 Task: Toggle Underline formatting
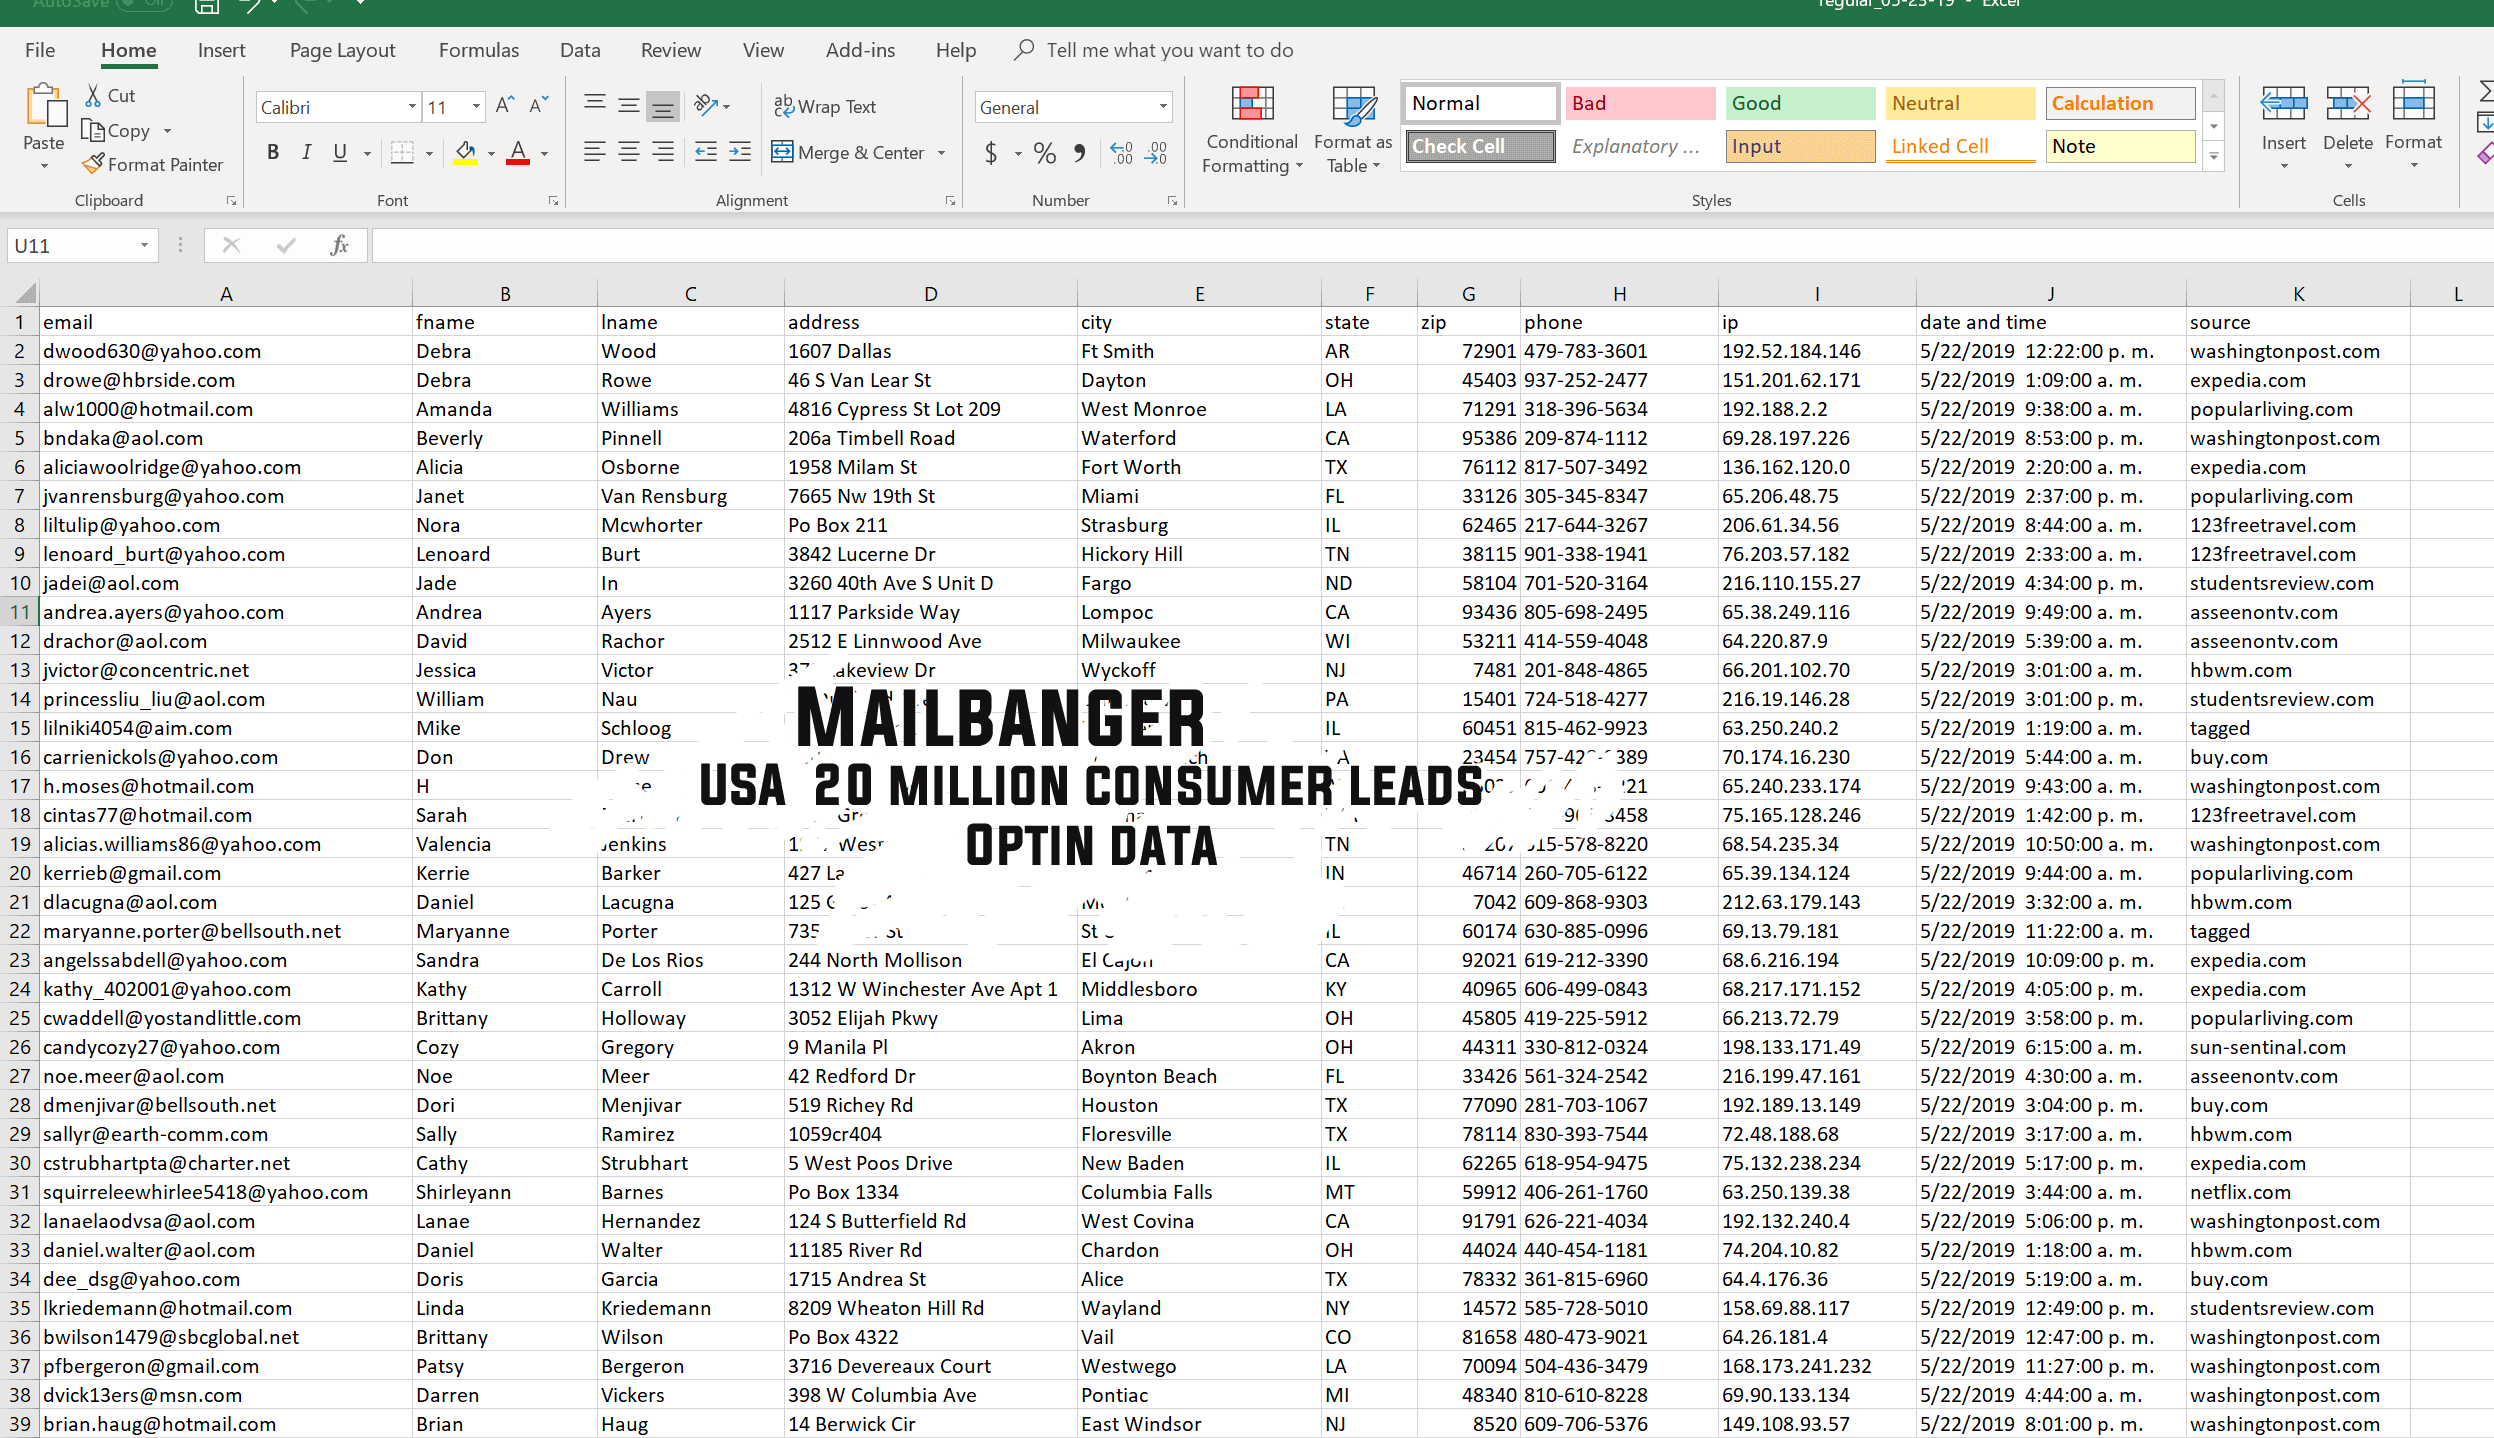pos(340,152)
